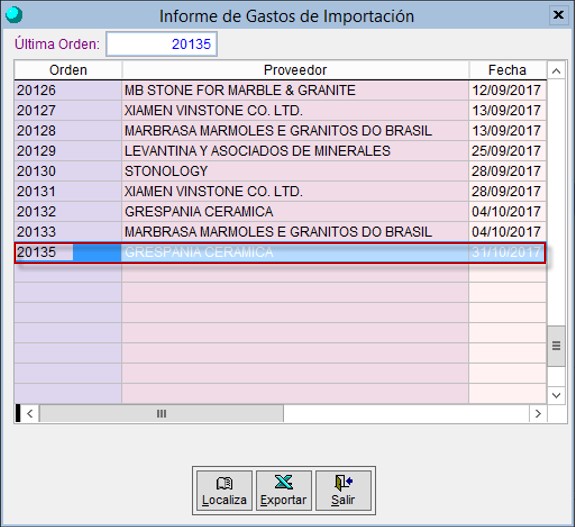The image size is (575, 527).
Task: Click the vertical scrollbar down arrow
Action: point(556,395)
